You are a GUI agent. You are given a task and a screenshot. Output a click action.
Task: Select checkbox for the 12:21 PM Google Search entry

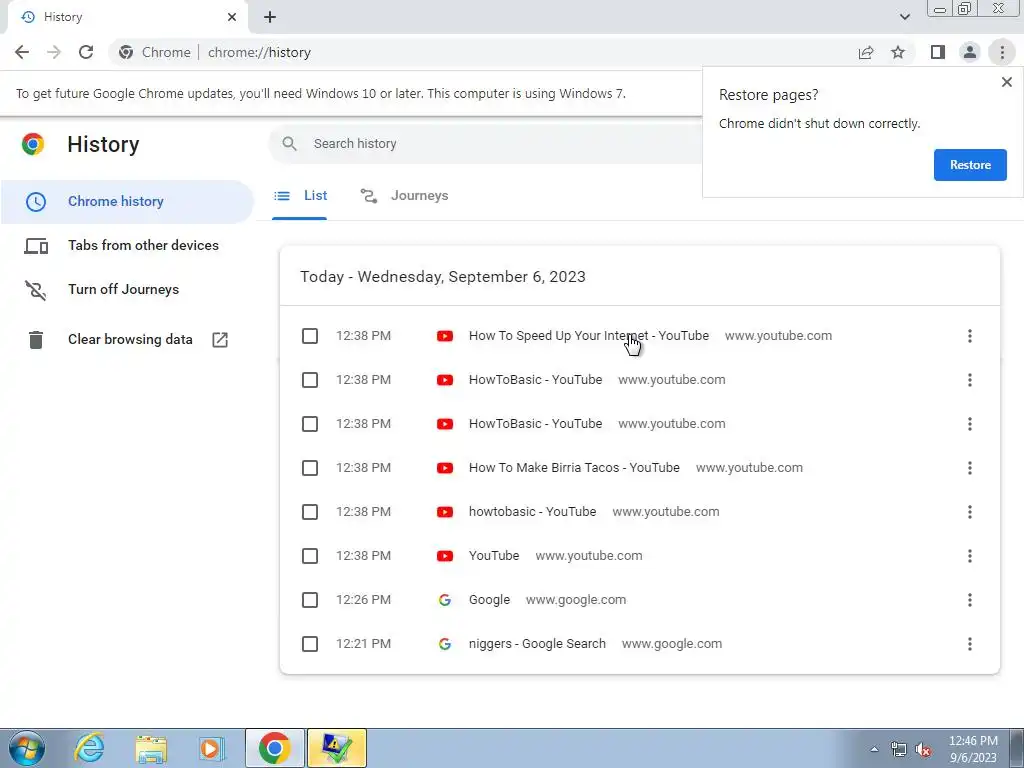(x=310, y=644)
